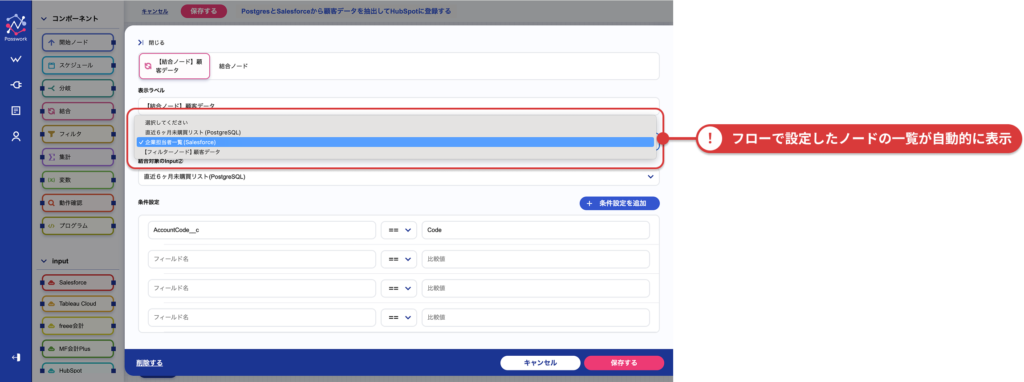Choose 【フィルターノード】顧客データ option
This screenshot has width=1024, height=382.
(182, 151)
